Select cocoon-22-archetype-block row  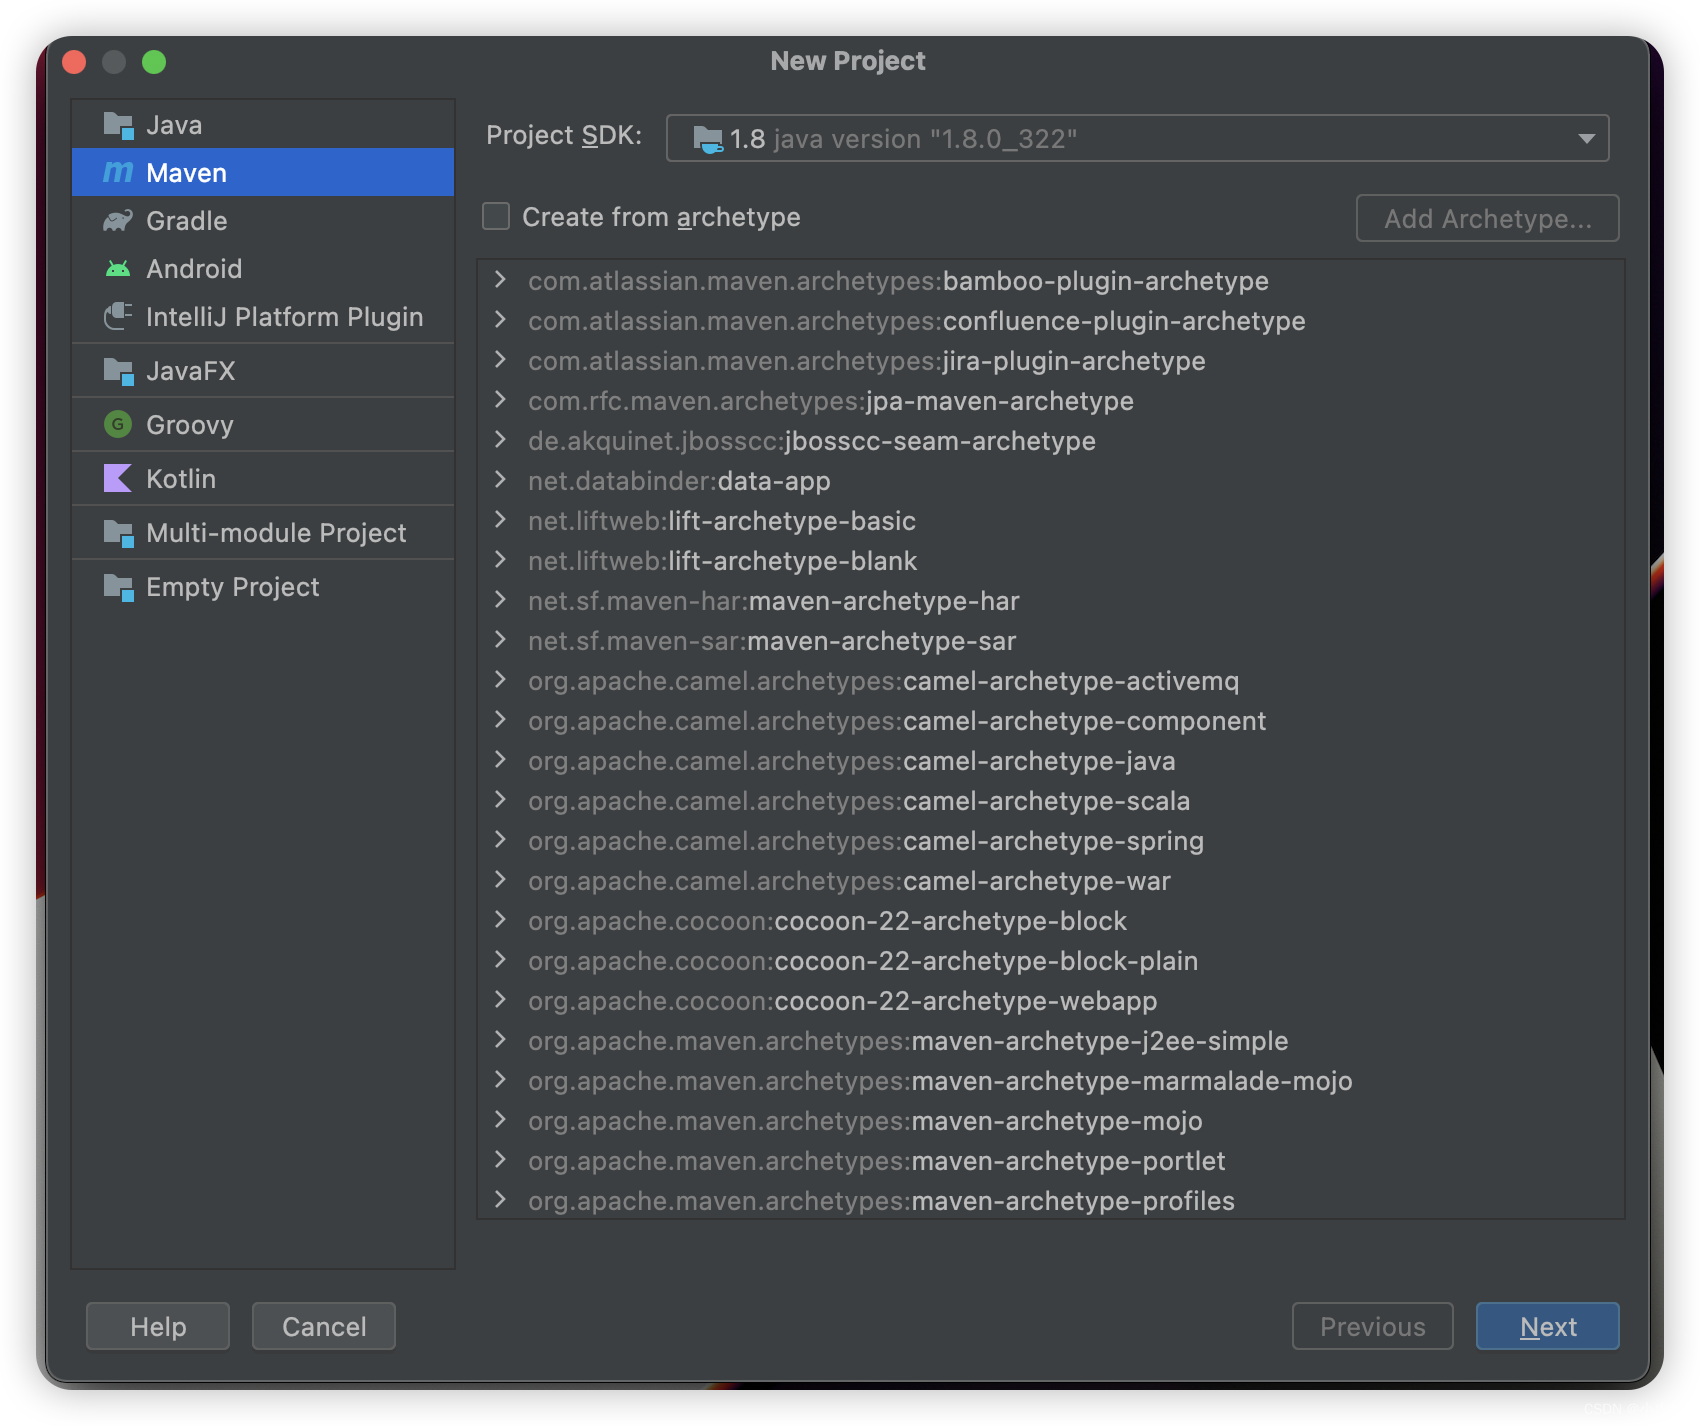[x=1050, y=920]
